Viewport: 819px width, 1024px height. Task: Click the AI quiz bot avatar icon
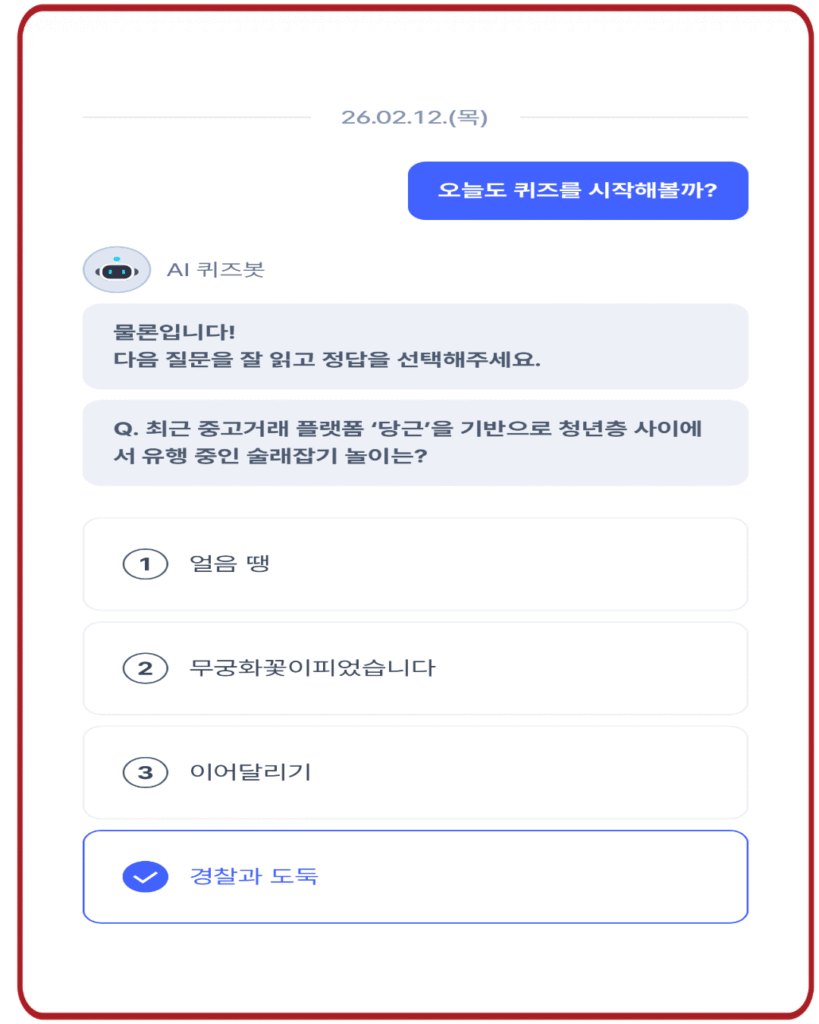(x=116, y=269)
